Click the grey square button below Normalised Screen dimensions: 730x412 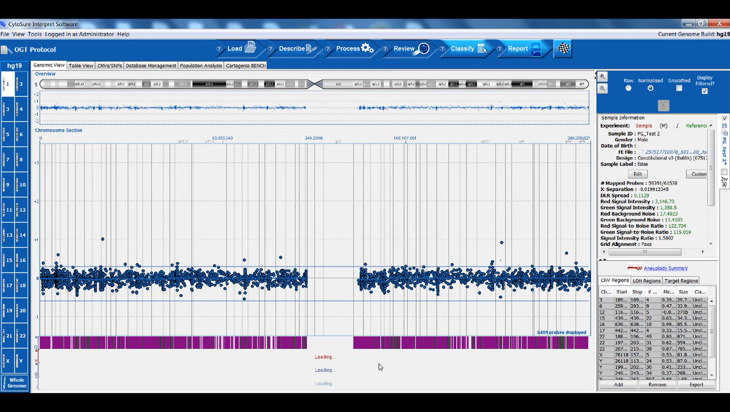tap(663, 106)
